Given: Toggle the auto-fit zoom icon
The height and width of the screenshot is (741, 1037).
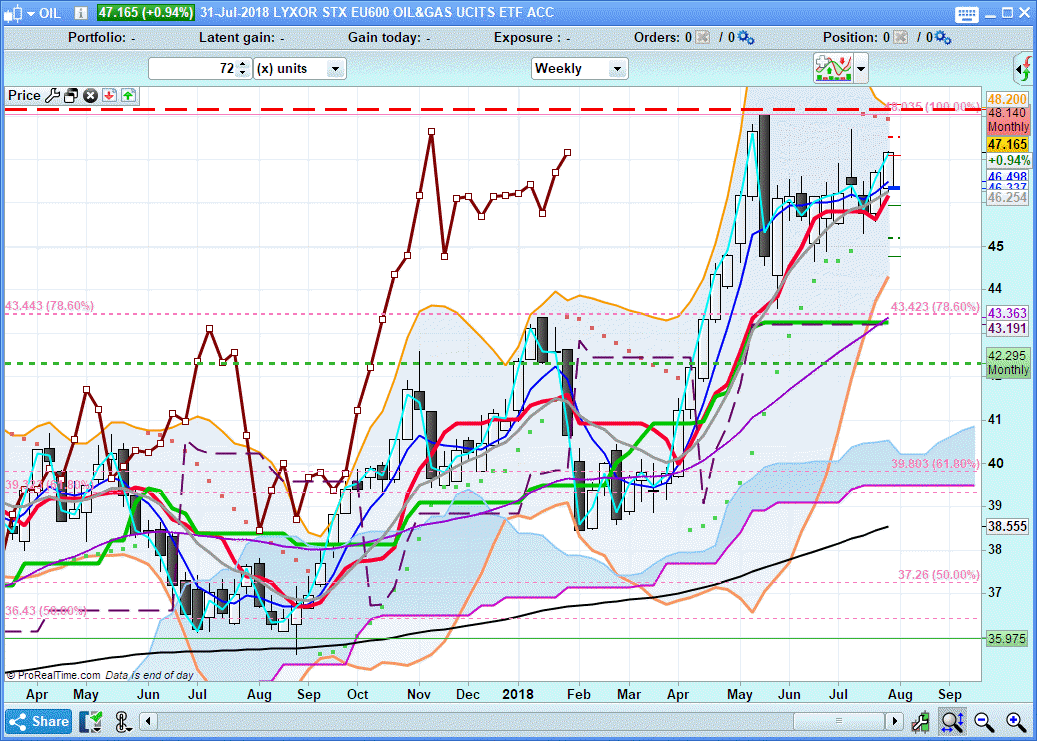Looking at the screenshot, I should pos(951,721).
